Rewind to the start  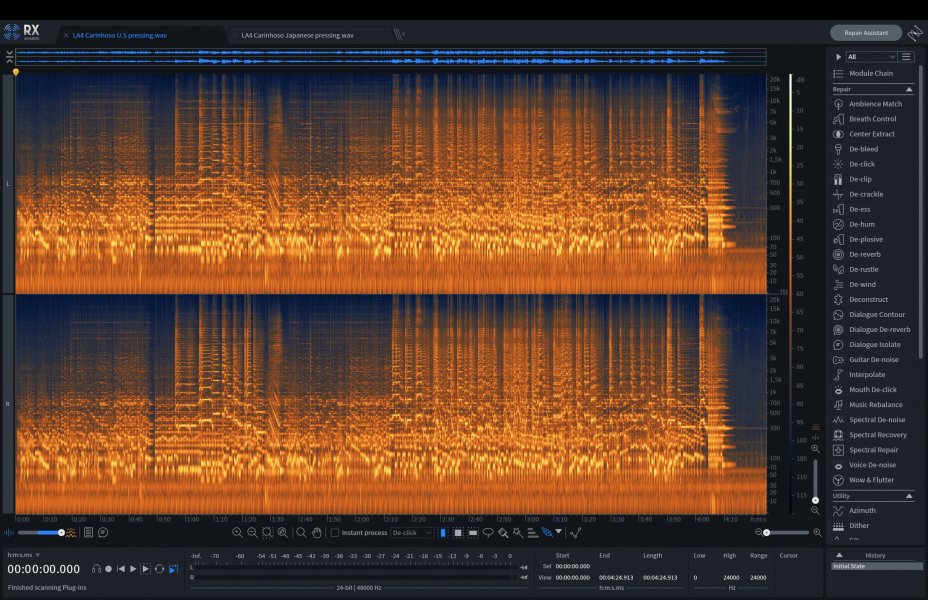click(121, 569)
